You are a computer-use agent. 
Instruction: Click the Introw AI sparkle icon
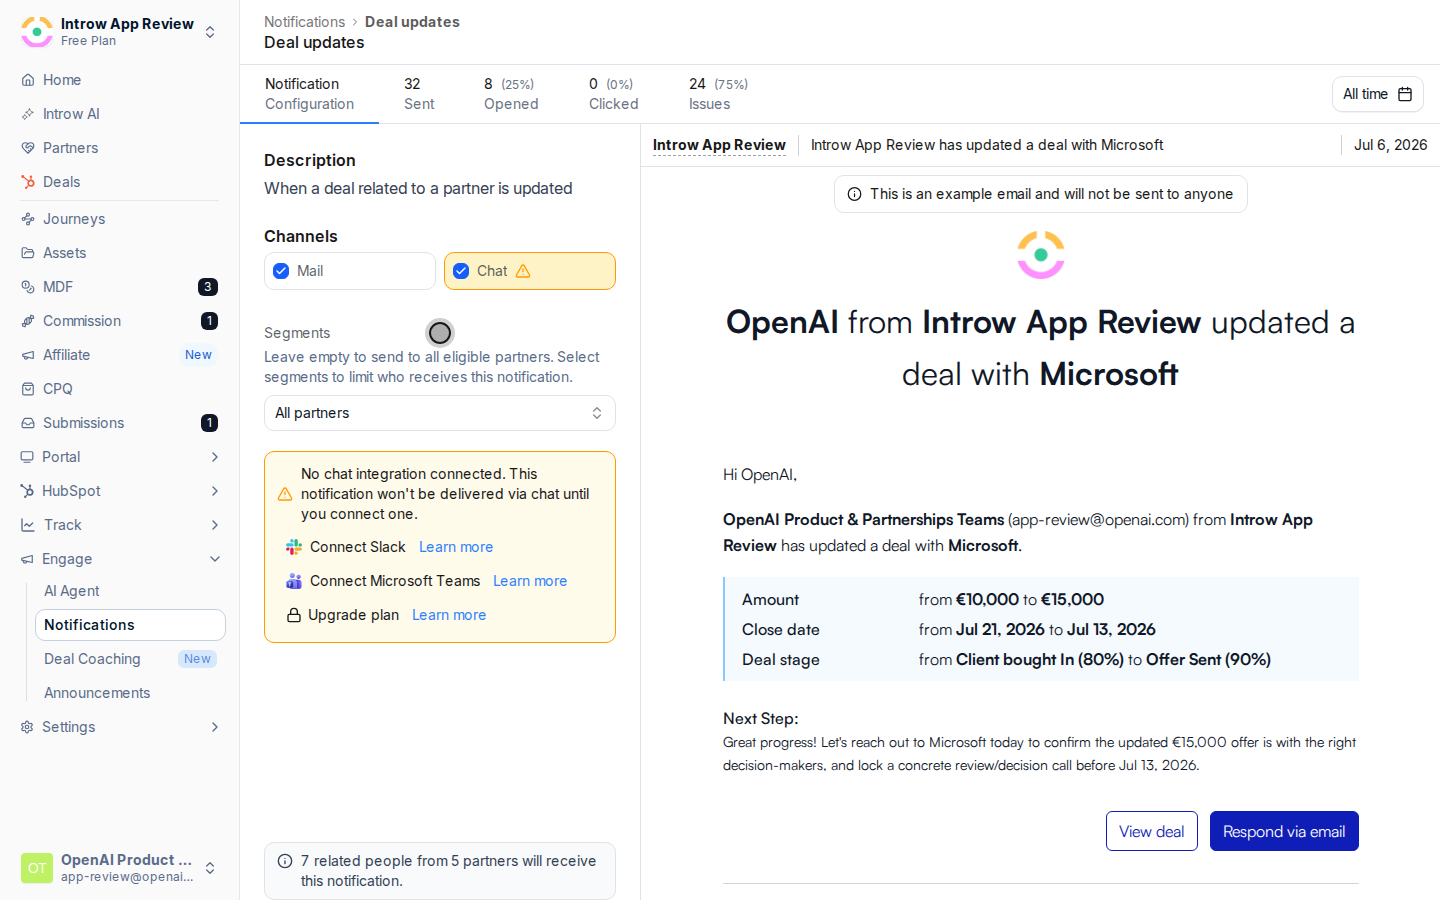tap(28, 114)
